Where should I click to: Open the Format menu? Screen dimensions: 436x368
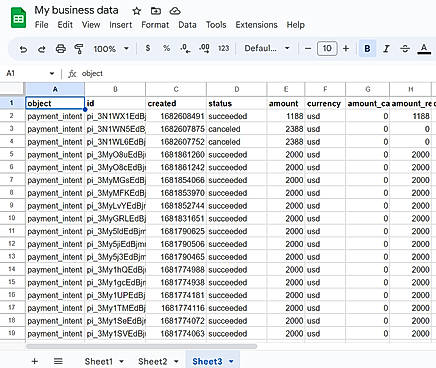pyautogui.click(x=155, y=25)
